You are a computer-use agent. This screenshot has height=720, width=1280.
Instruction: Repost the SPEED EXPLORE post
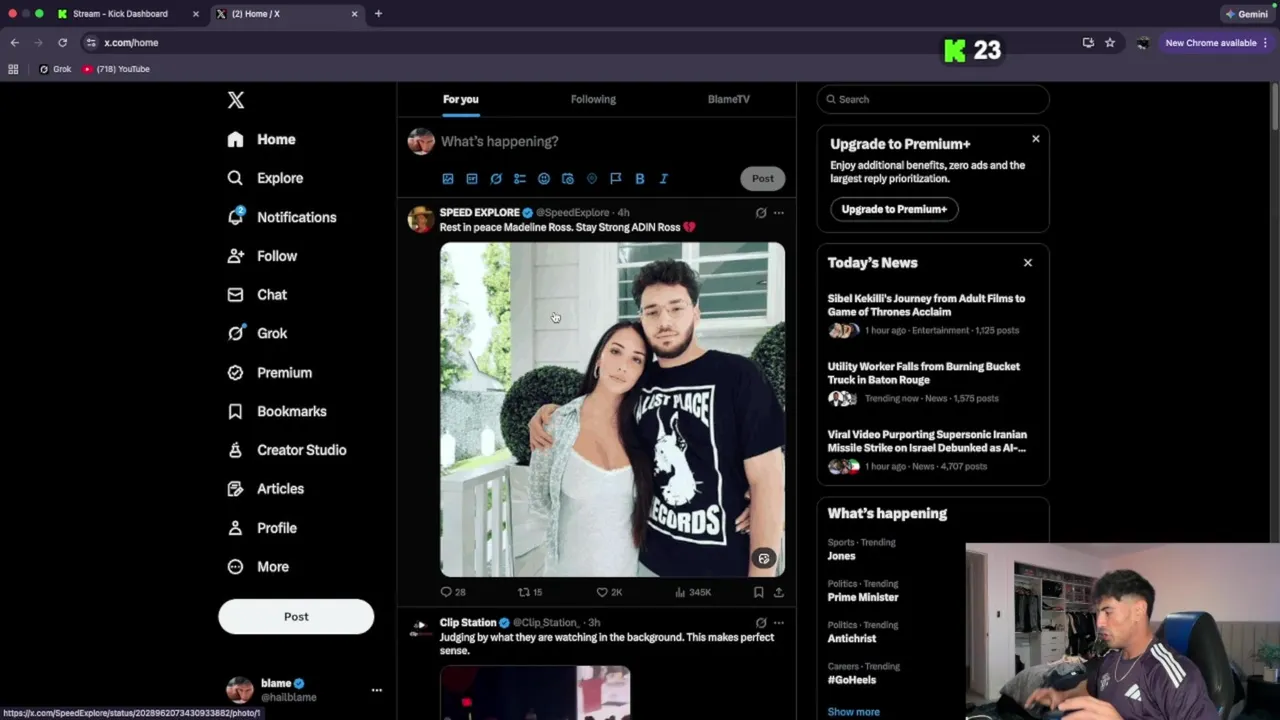click(530, 592)
